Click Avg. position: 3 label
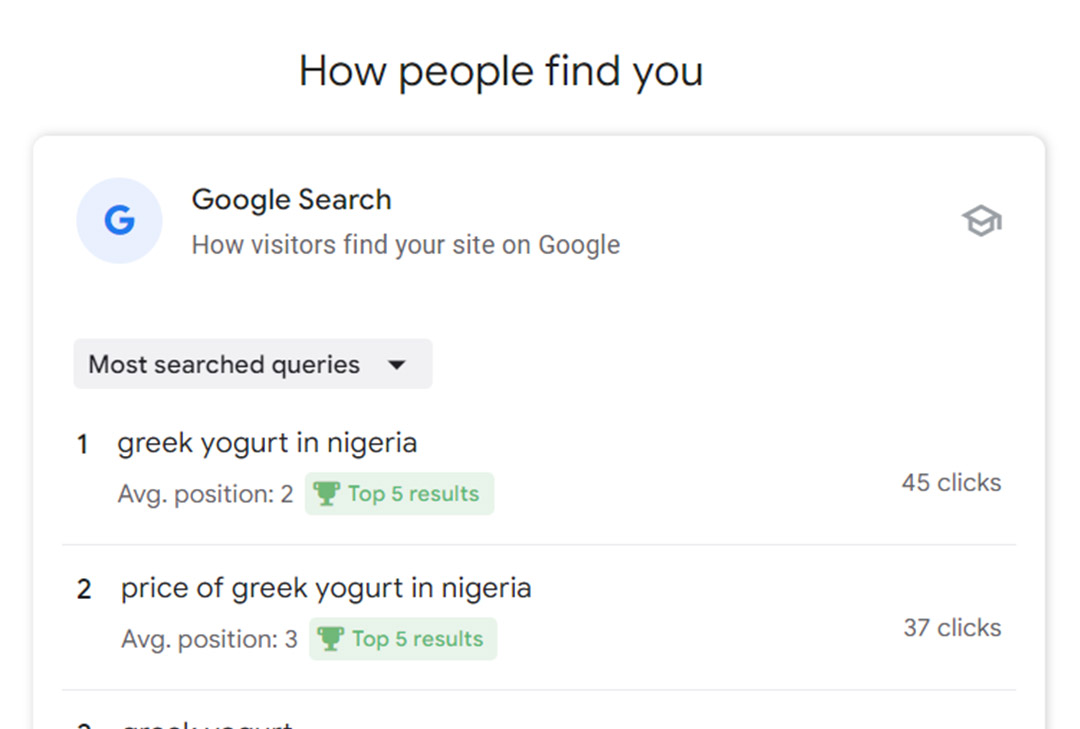1080x729 pixels. click(209, 639)
